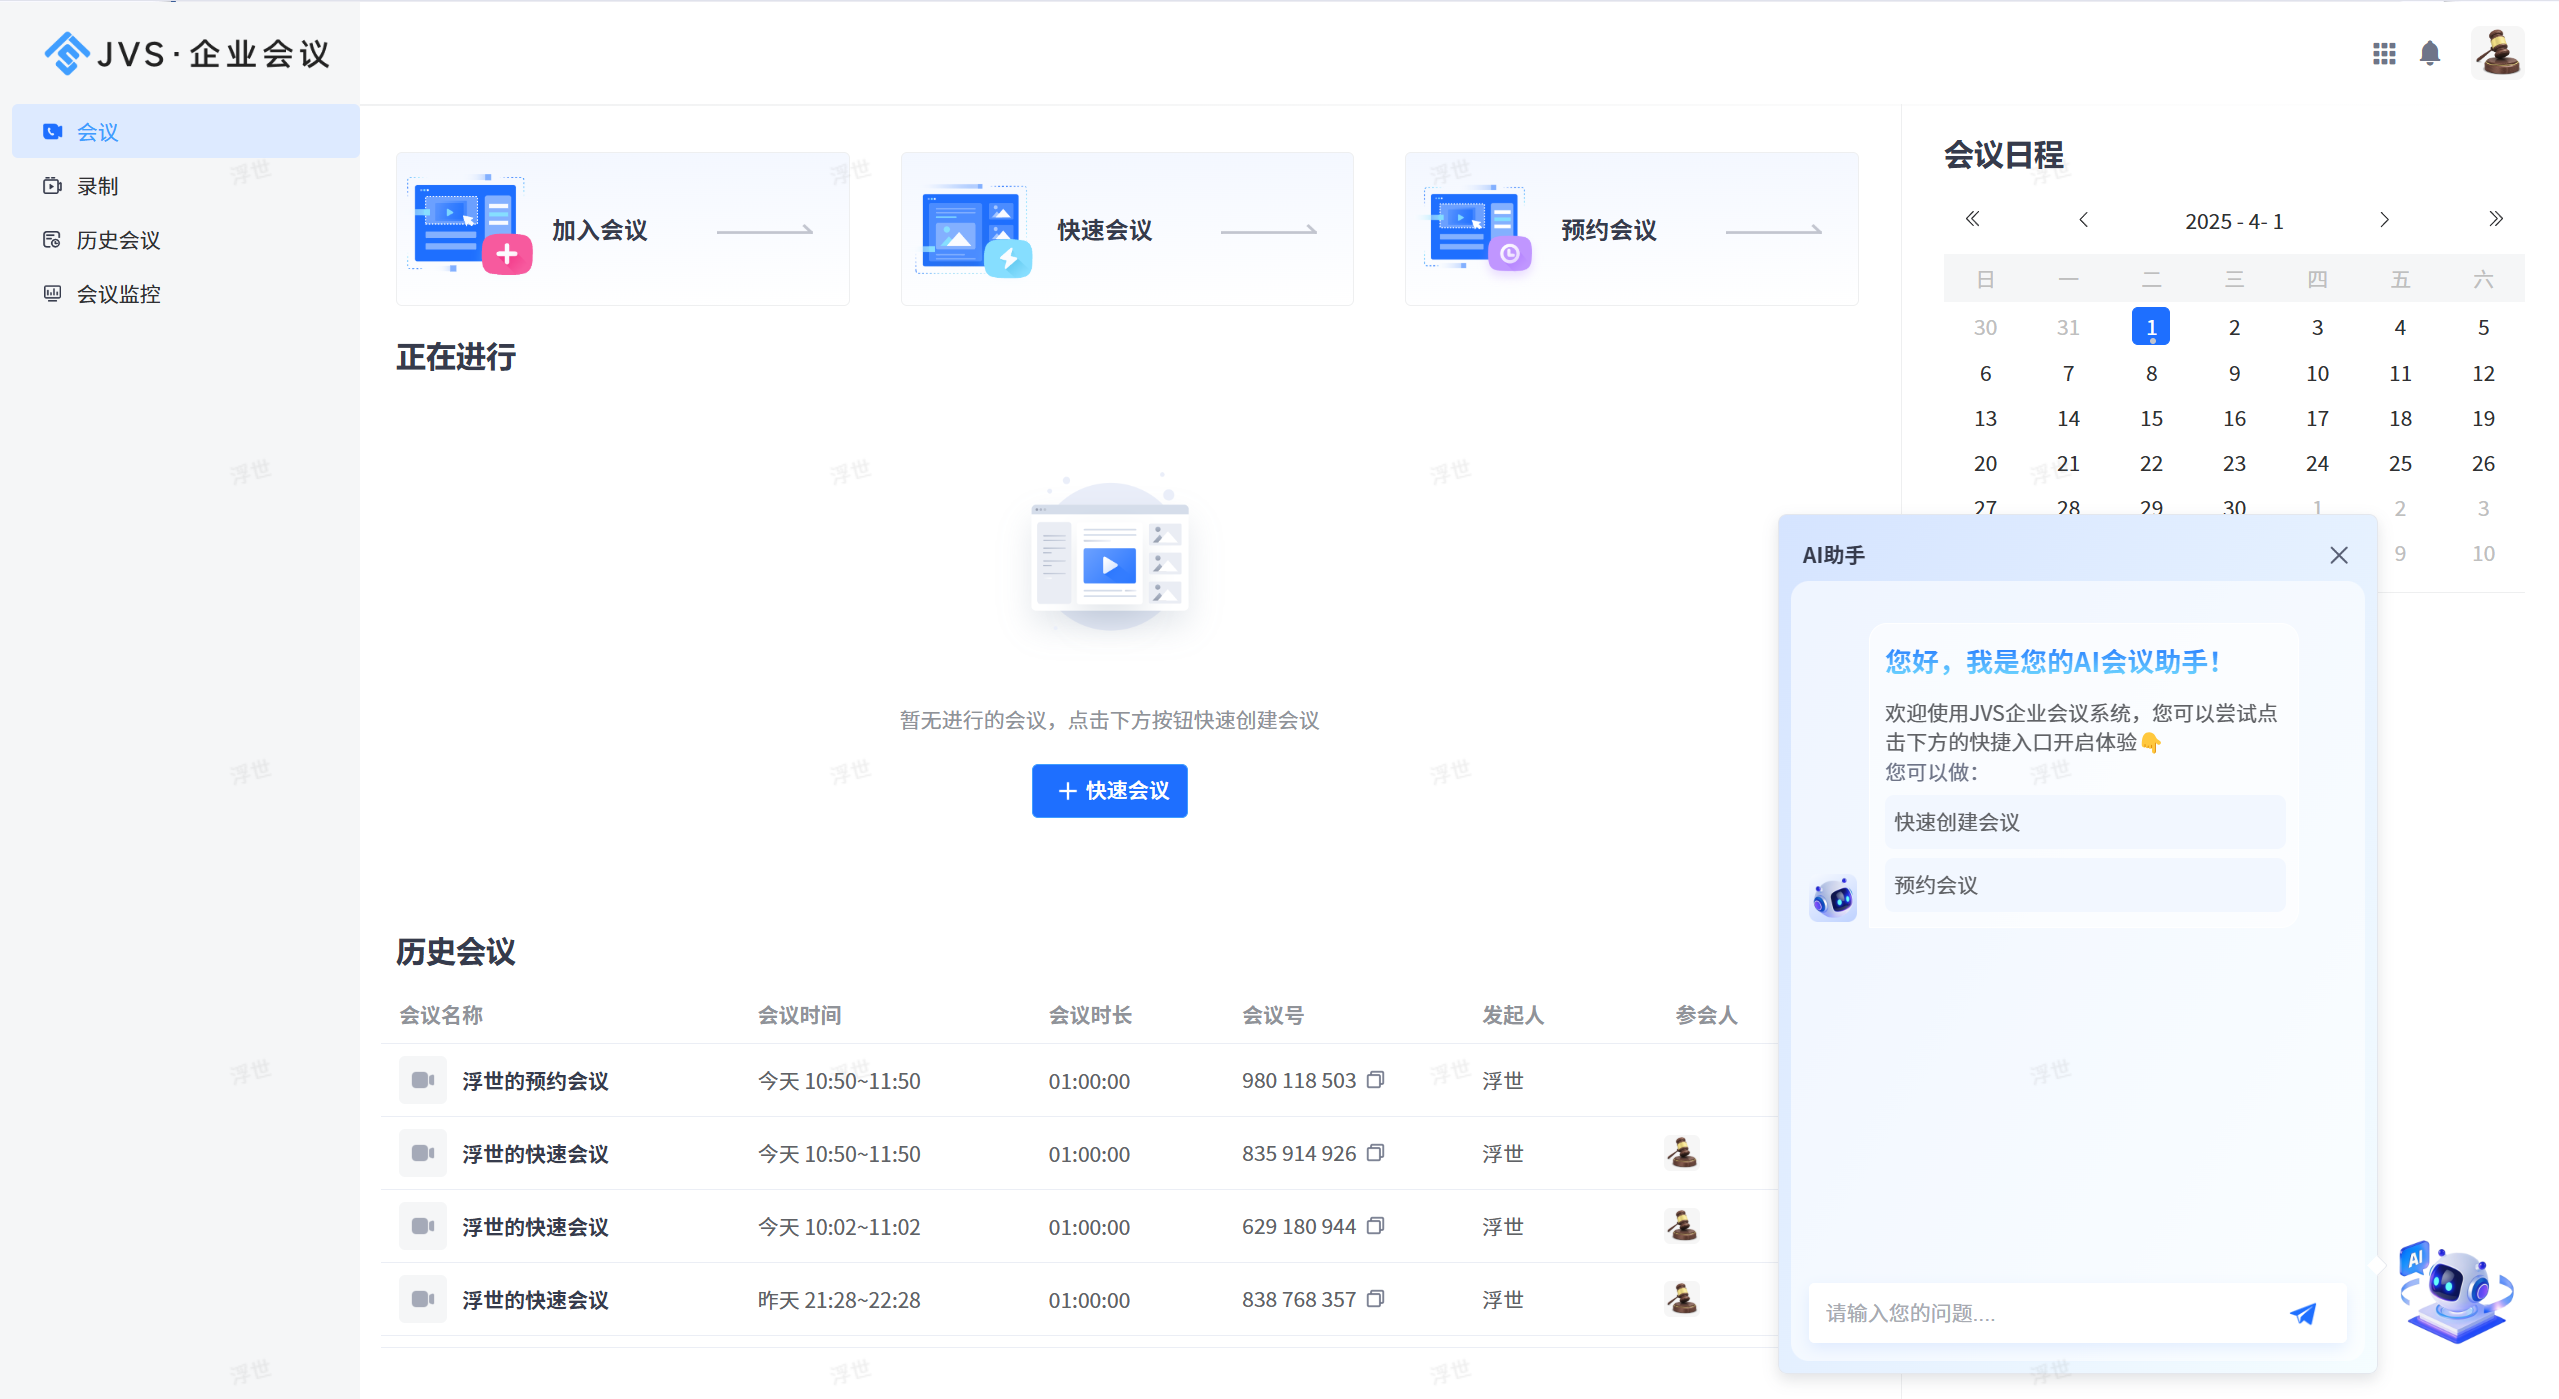The image size is (2559, 1399).
Task: Go to previous month in the calendar
Action: (2084, 219)
